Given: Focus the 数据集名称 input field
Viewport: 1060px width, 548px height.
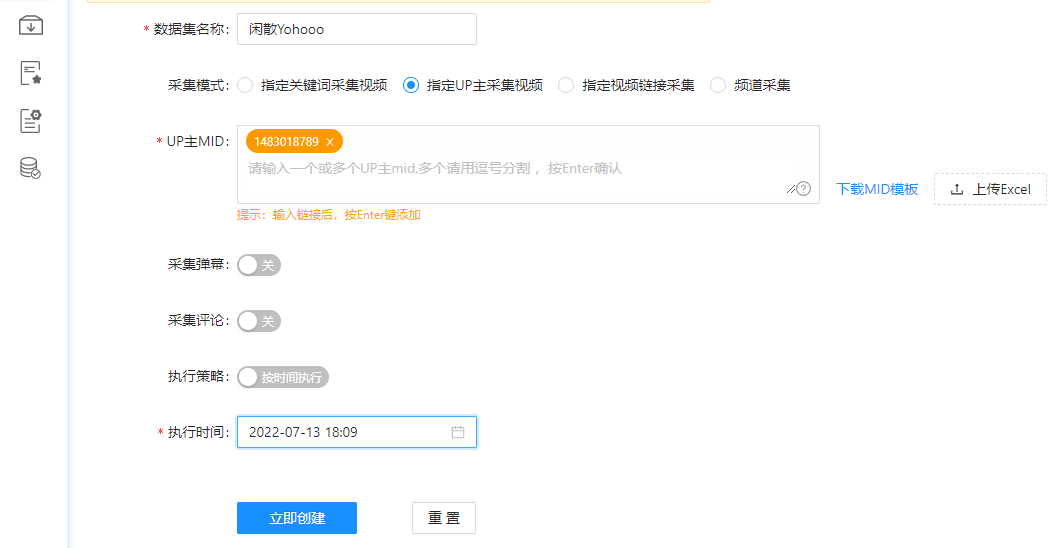Looking at the screenshot, I should tap(356, 29).
